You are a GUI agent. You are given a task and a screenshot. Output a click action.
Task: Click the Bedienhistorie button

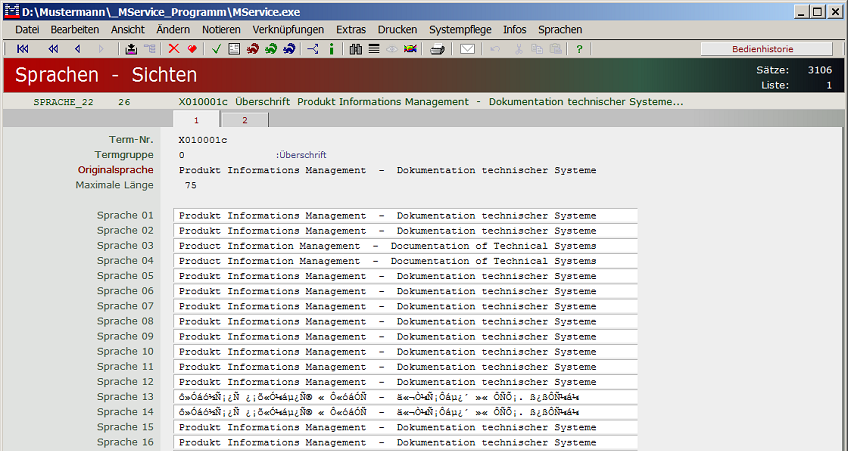767,49
